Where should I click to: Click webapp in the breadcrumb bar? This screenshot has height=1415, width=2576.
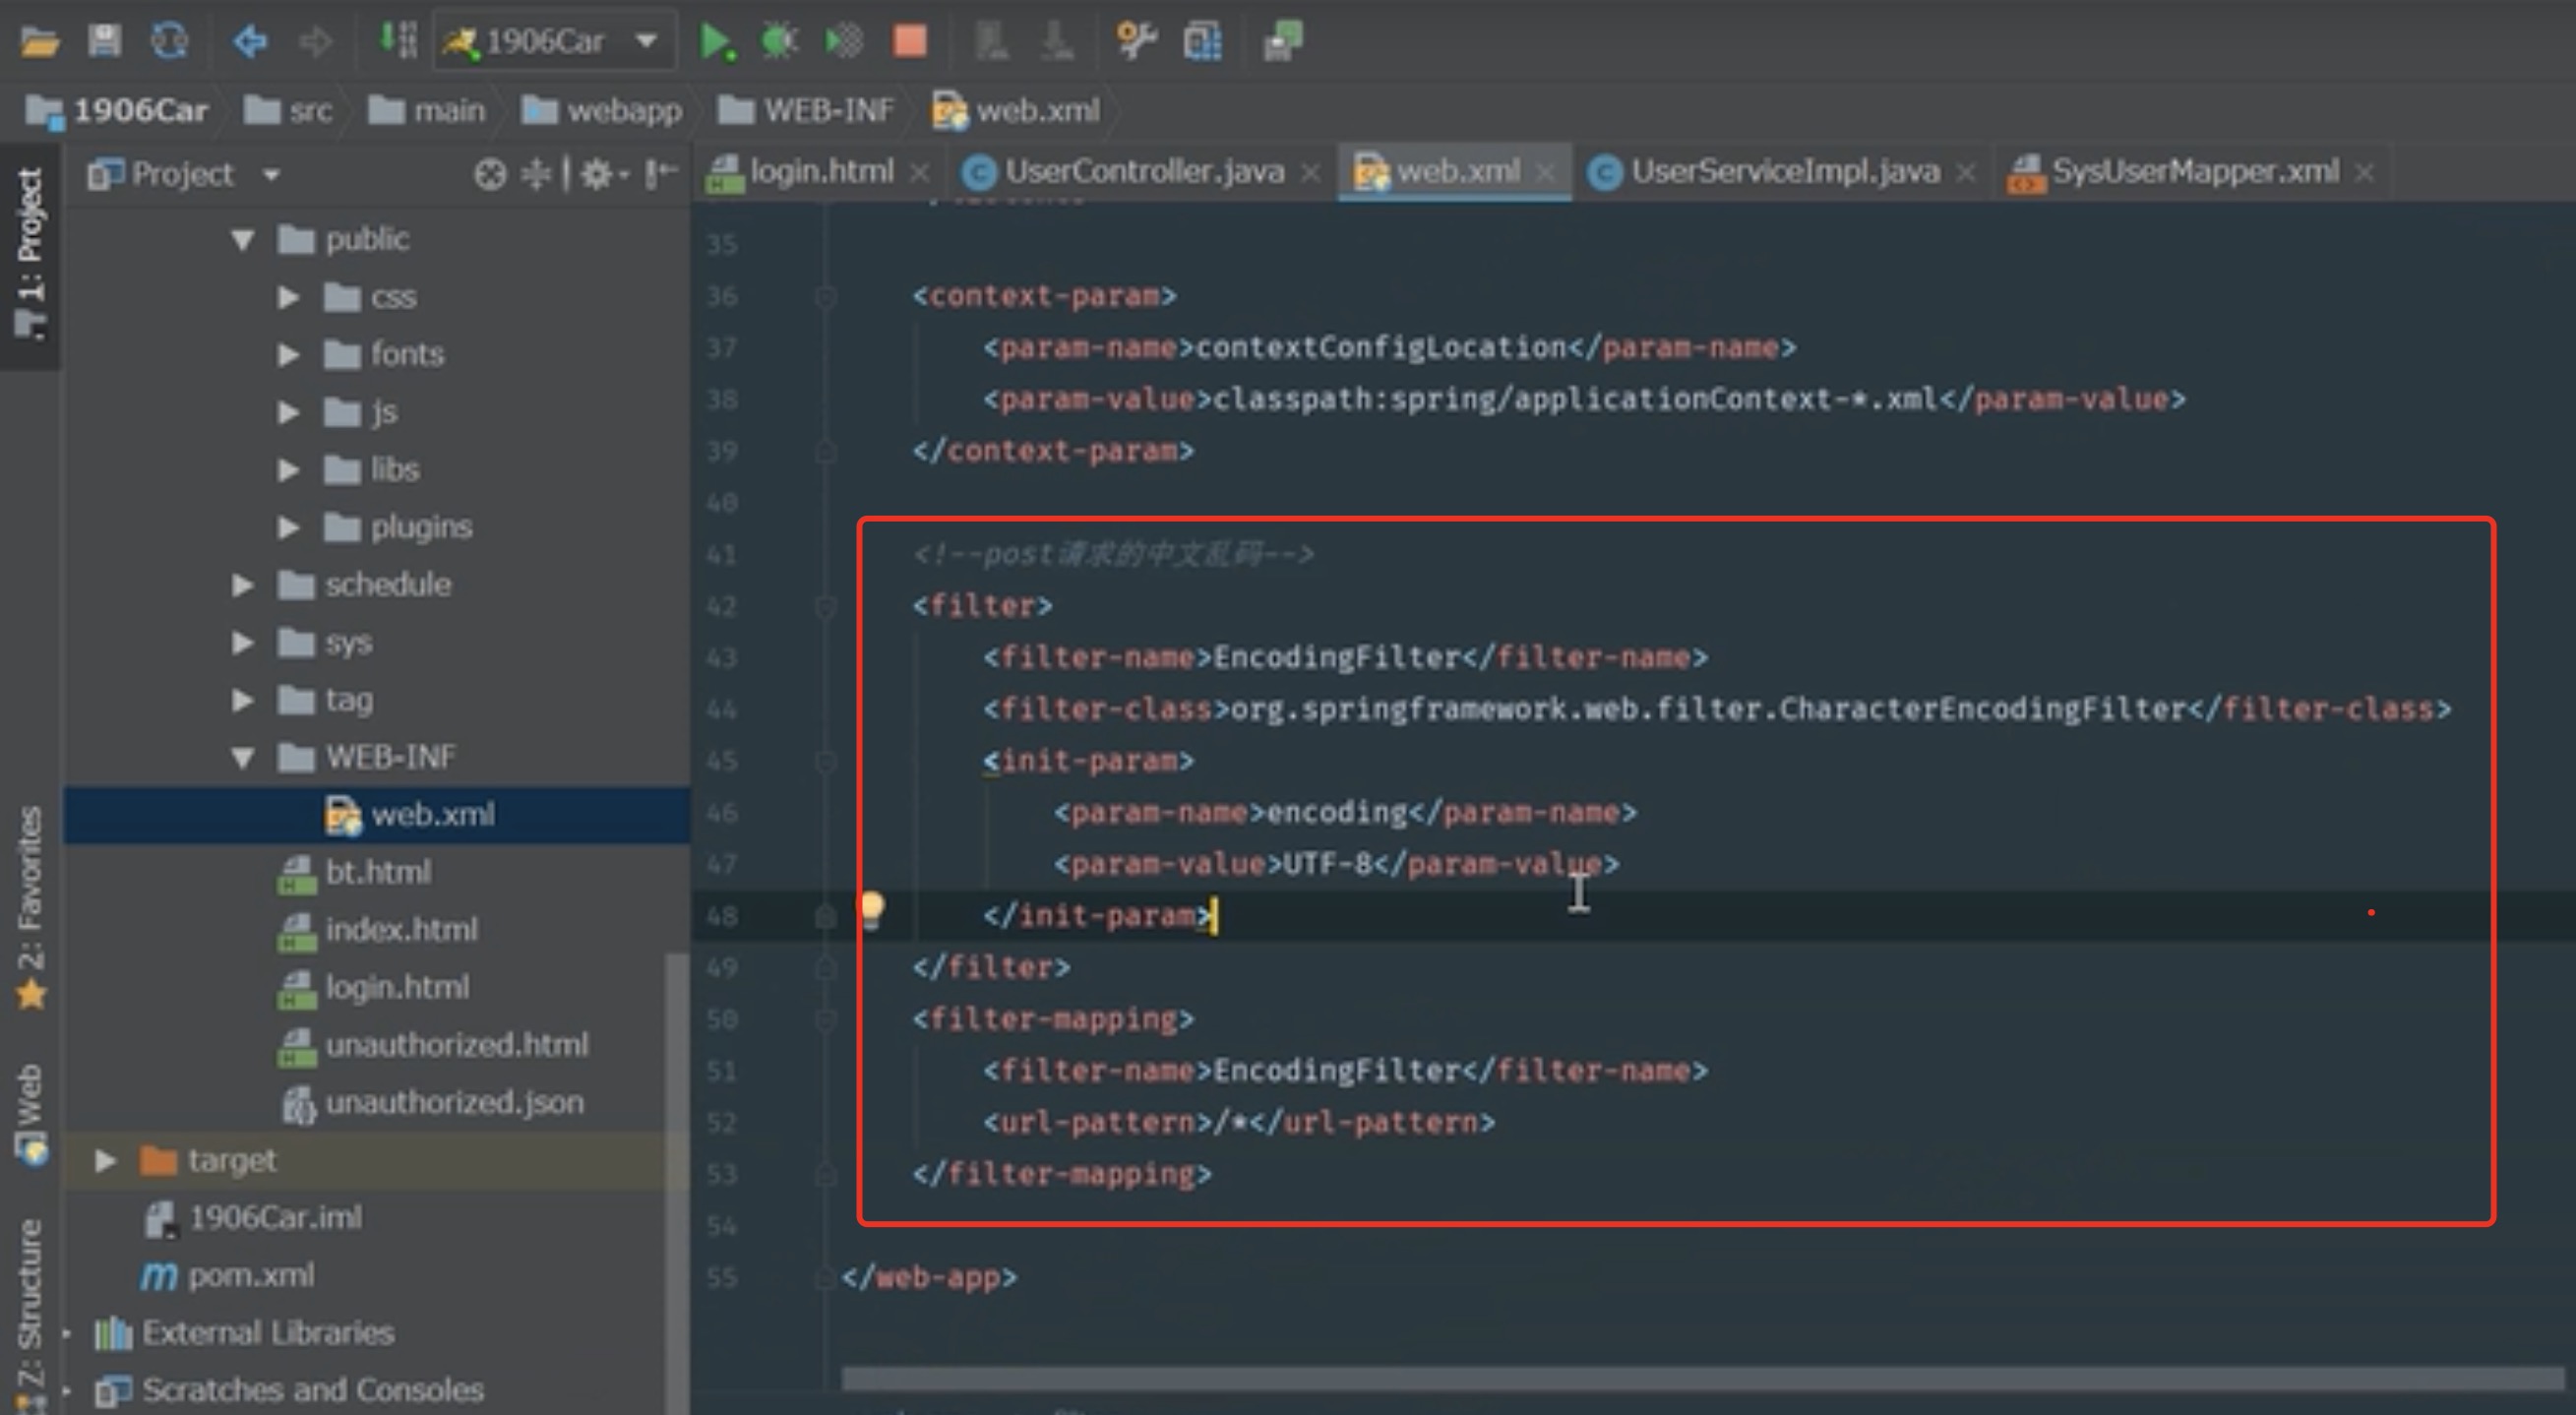[x=622, y=110]
